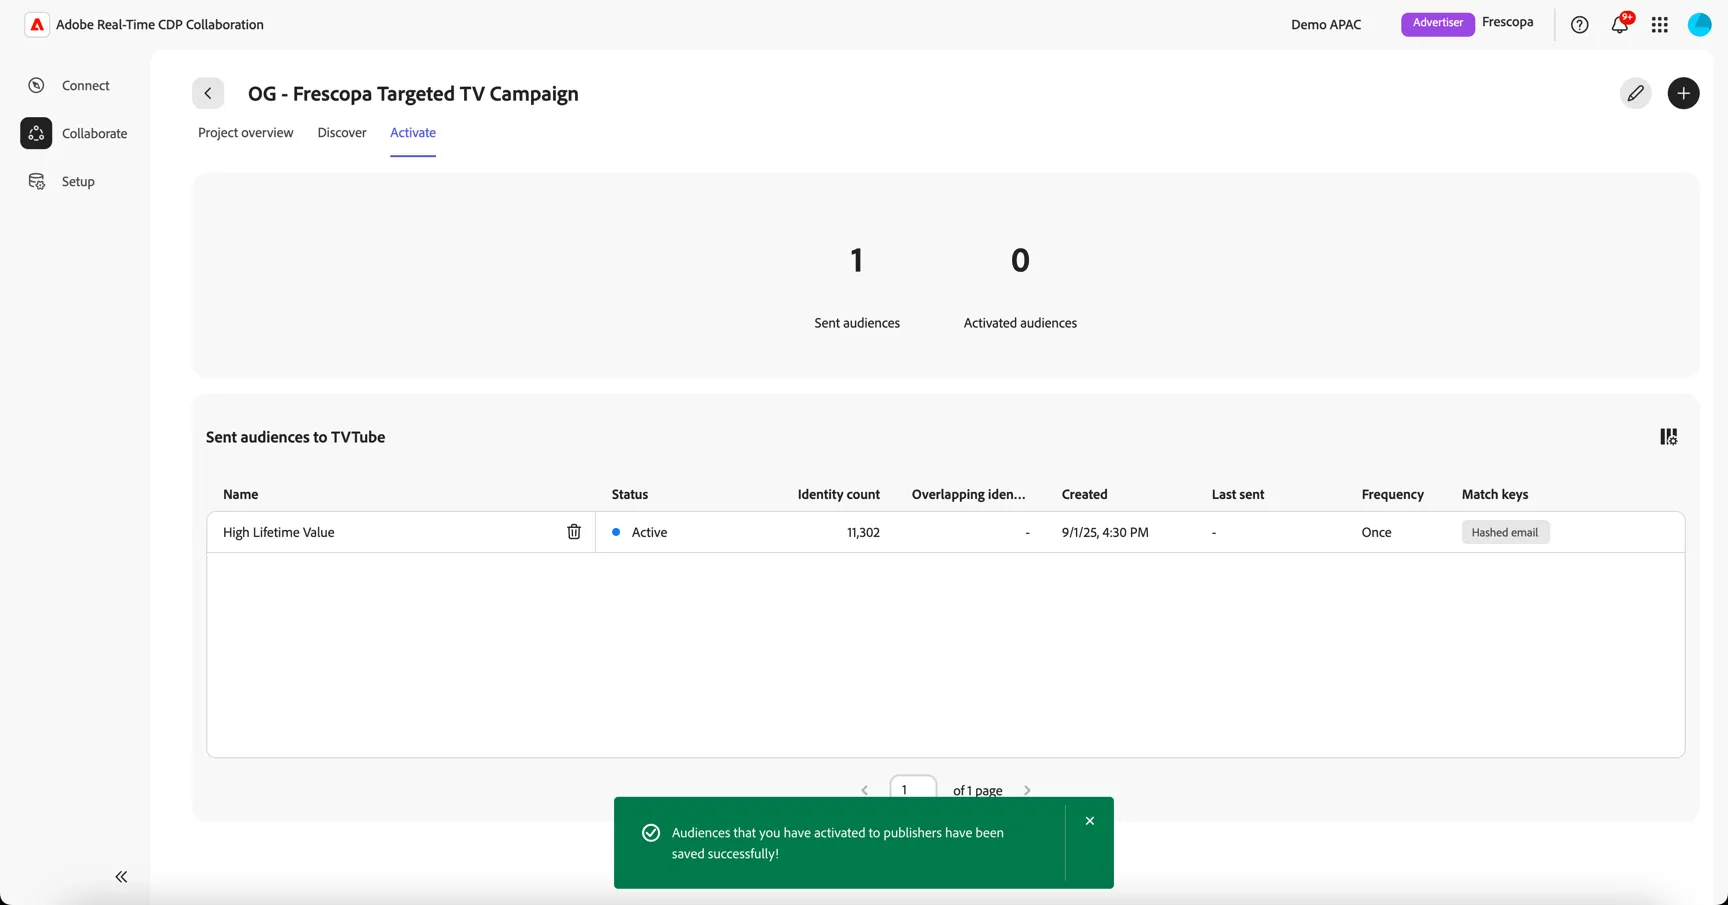
Task: Switch to the Project overview tab
Action: tap(246, 133)
